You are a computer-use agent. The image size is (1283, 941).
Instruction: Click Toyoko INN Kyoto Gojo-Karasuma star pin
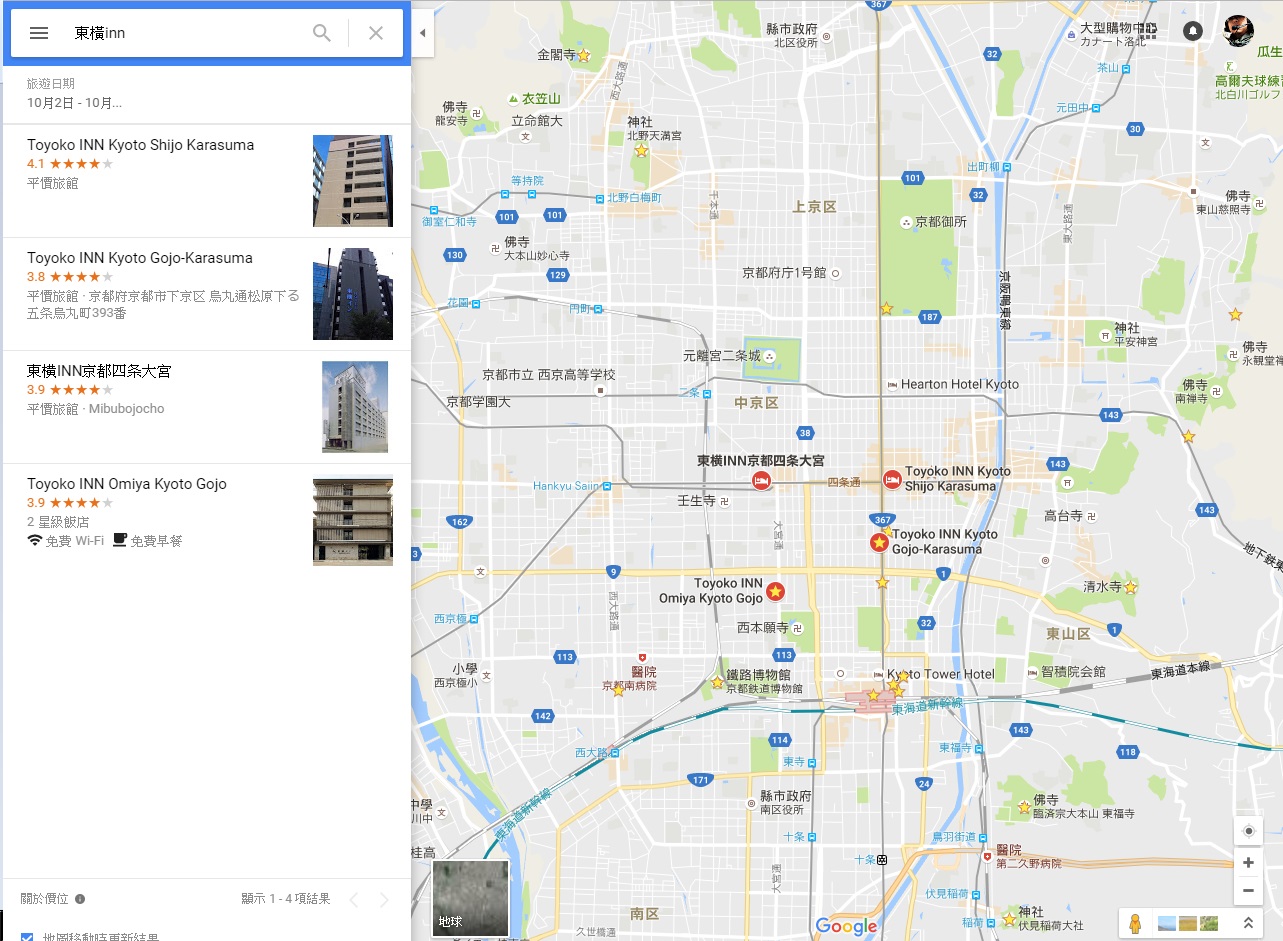pos(879,542)
